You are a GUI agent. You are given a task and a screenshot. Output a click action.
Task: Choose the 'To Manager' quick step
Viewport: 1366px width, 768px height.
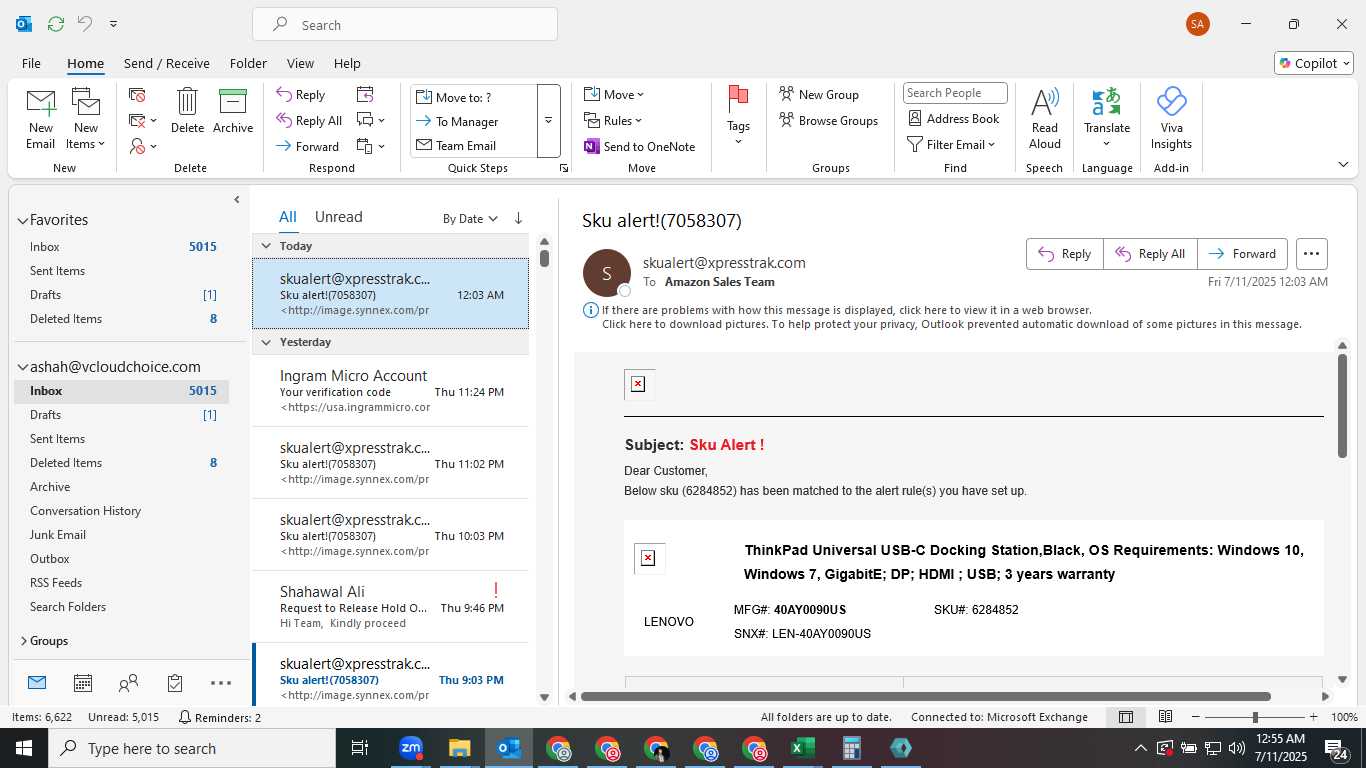point(473,121)
